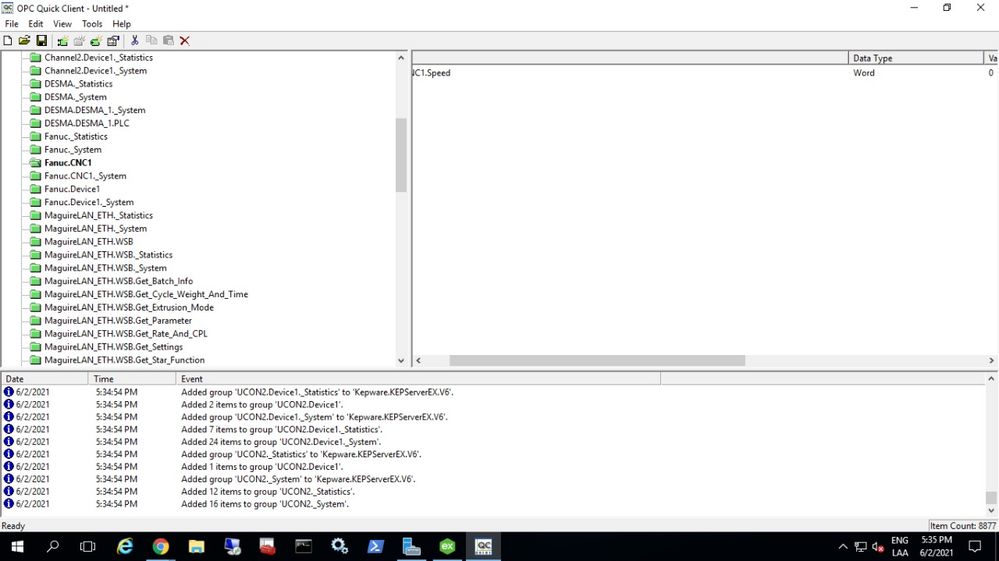Open the View menu
Image resolution: width=999 pixels, height=561 pixels.
(x=62, y=24)
